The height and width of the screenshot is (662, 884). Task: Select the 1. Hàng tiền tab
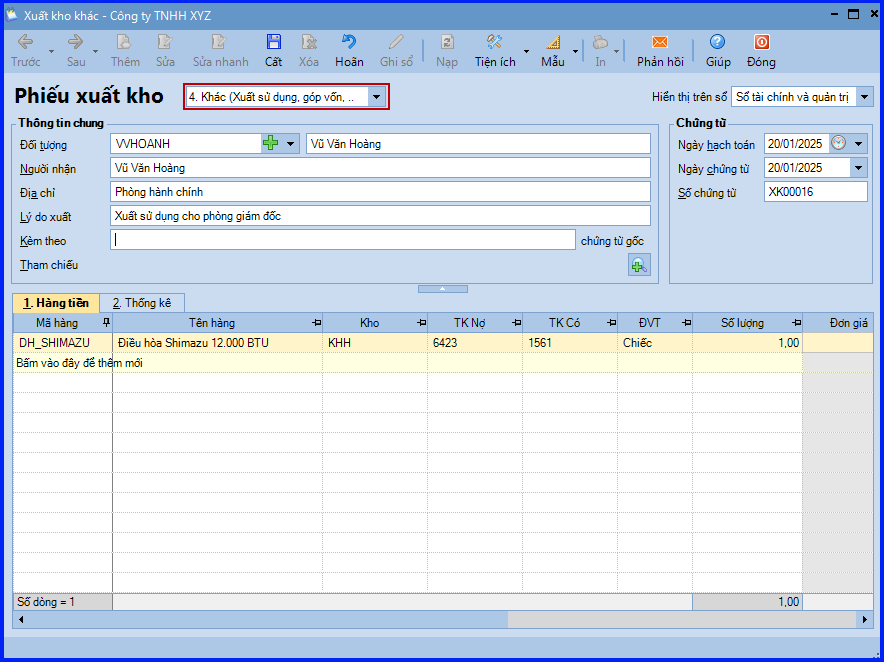click(x=56, y=303)
